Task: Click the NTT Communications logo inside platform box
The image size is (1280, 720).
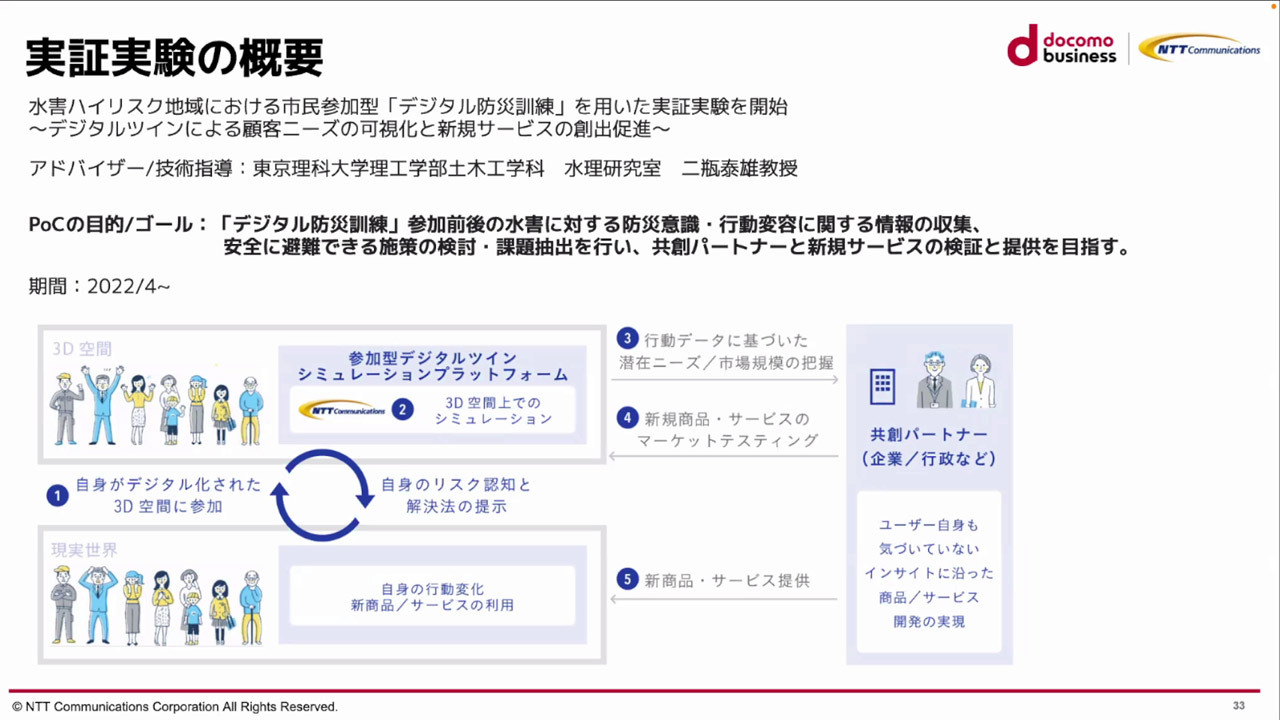Action: click(x=342, y=409)
